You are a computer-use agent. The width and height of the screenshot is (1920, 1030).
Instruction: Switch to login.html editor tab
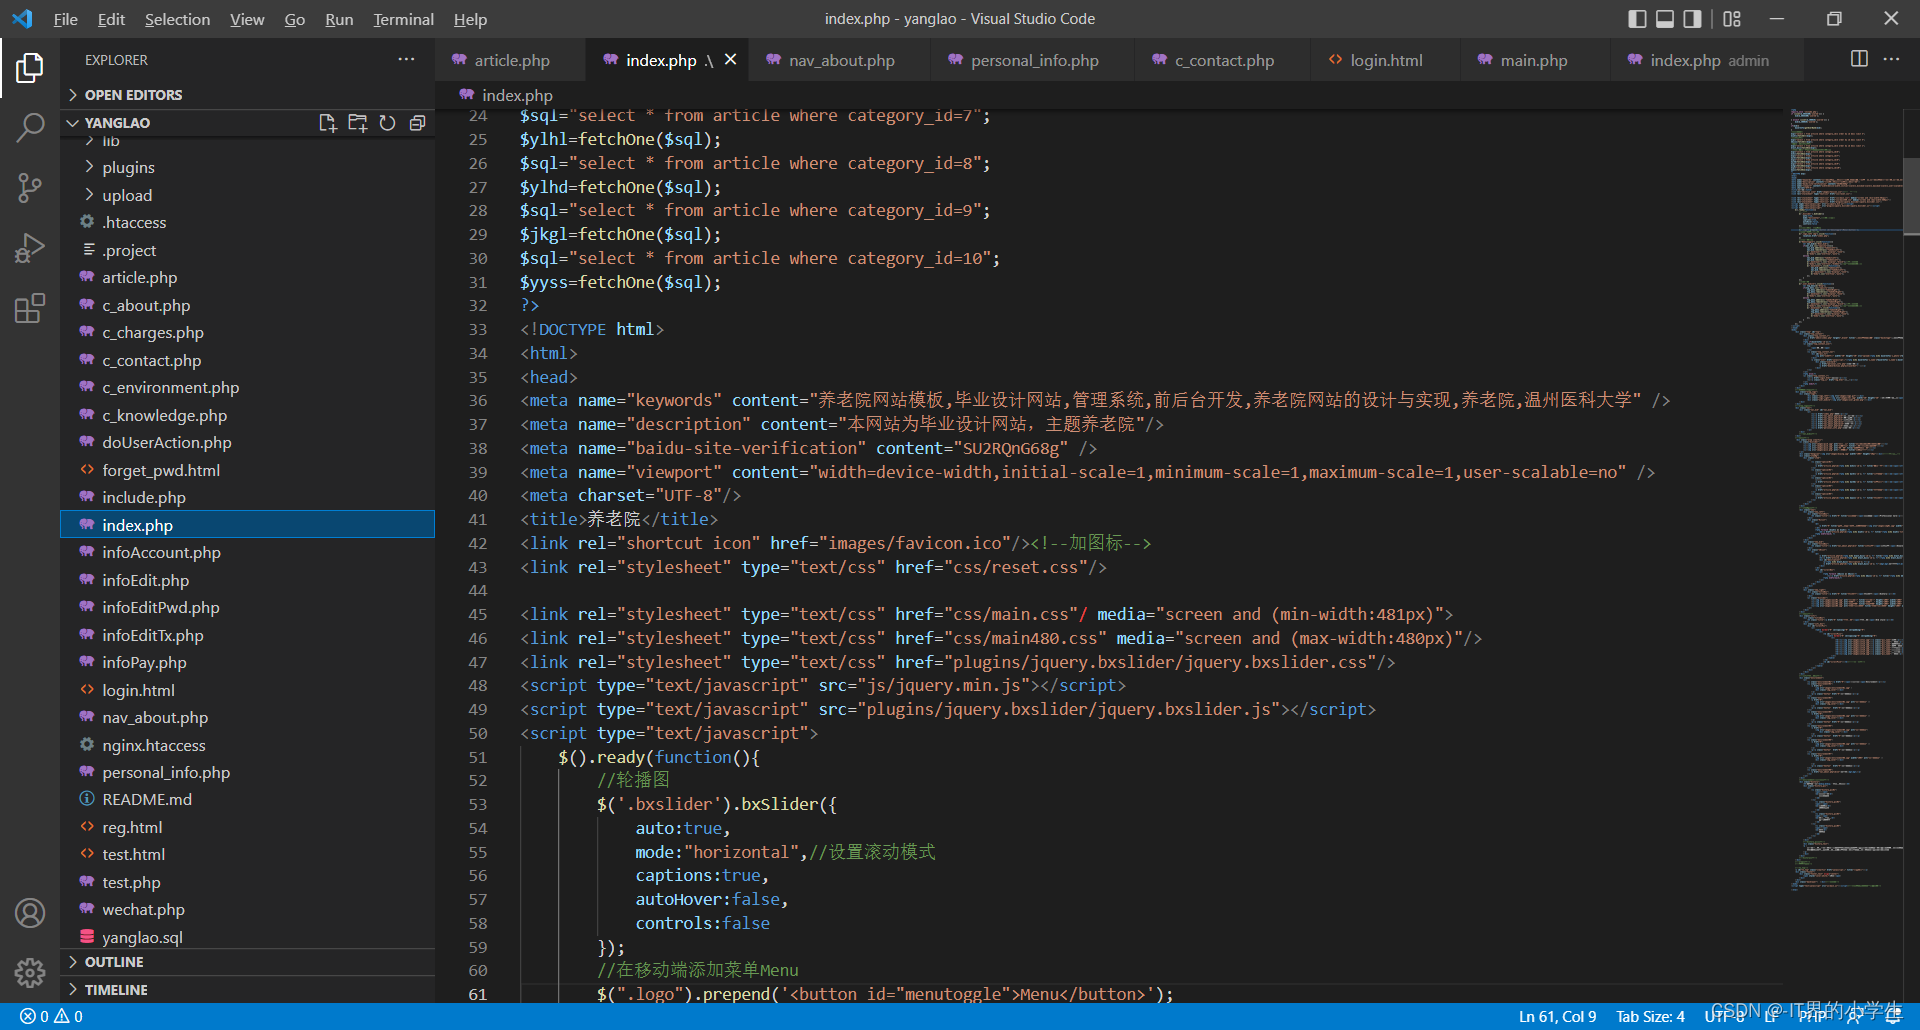click(x=1386, y=61)
